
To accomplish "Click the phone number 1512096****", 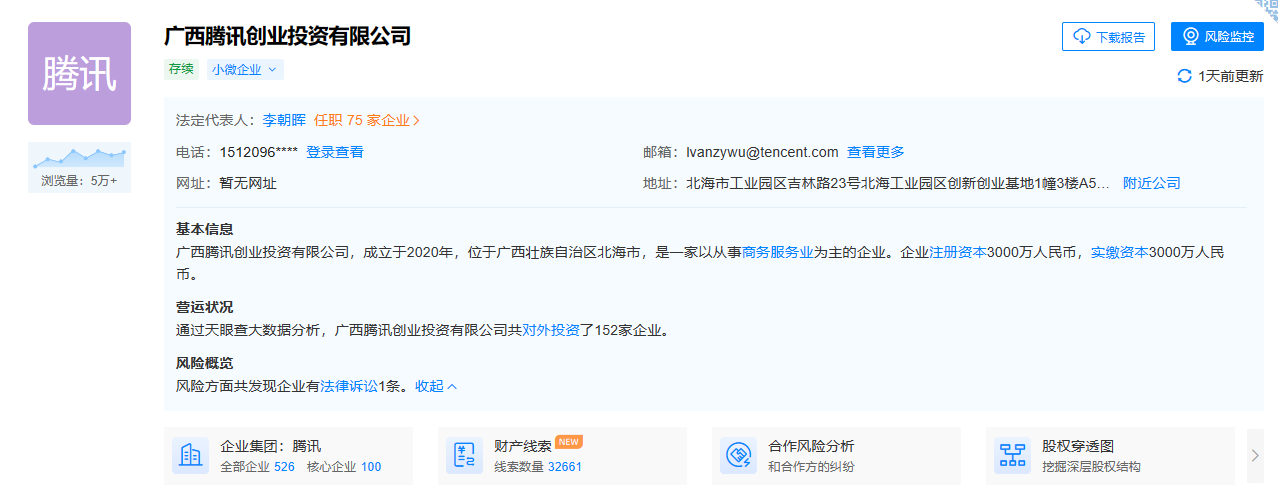I will pyautogui.click(x=258, y=152).
